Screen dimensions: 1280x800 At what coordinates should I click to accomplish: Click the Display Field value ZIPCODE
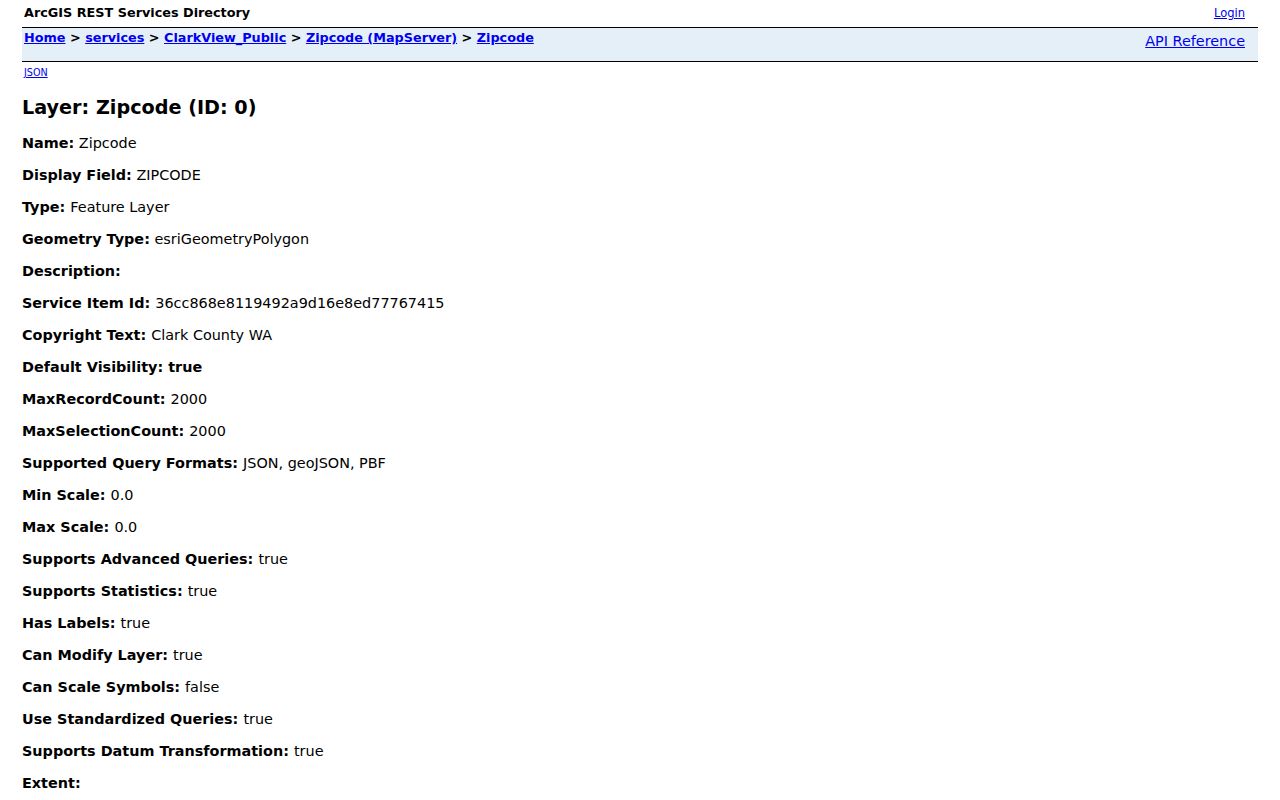tap(168, 175)
